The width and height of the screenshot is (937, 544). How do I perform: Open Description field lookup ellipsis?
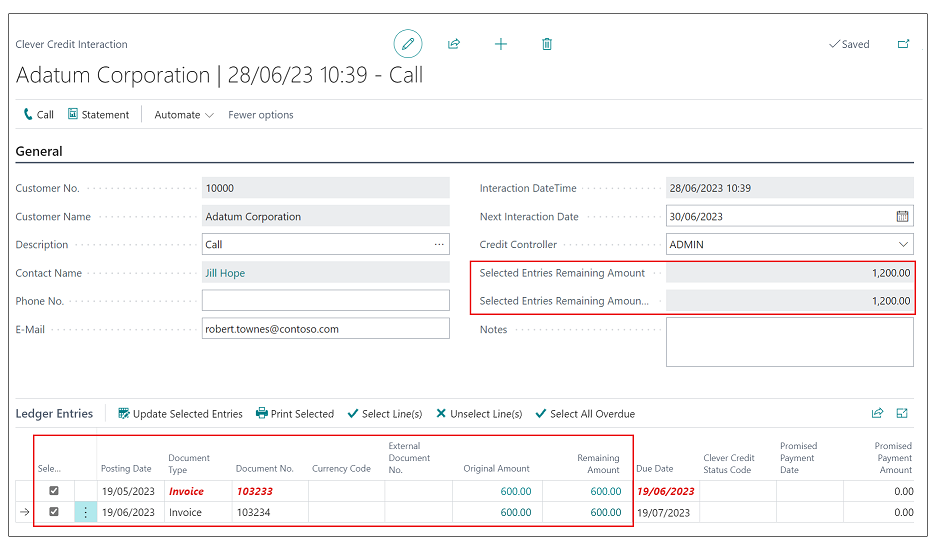click(x=439, y=244)
